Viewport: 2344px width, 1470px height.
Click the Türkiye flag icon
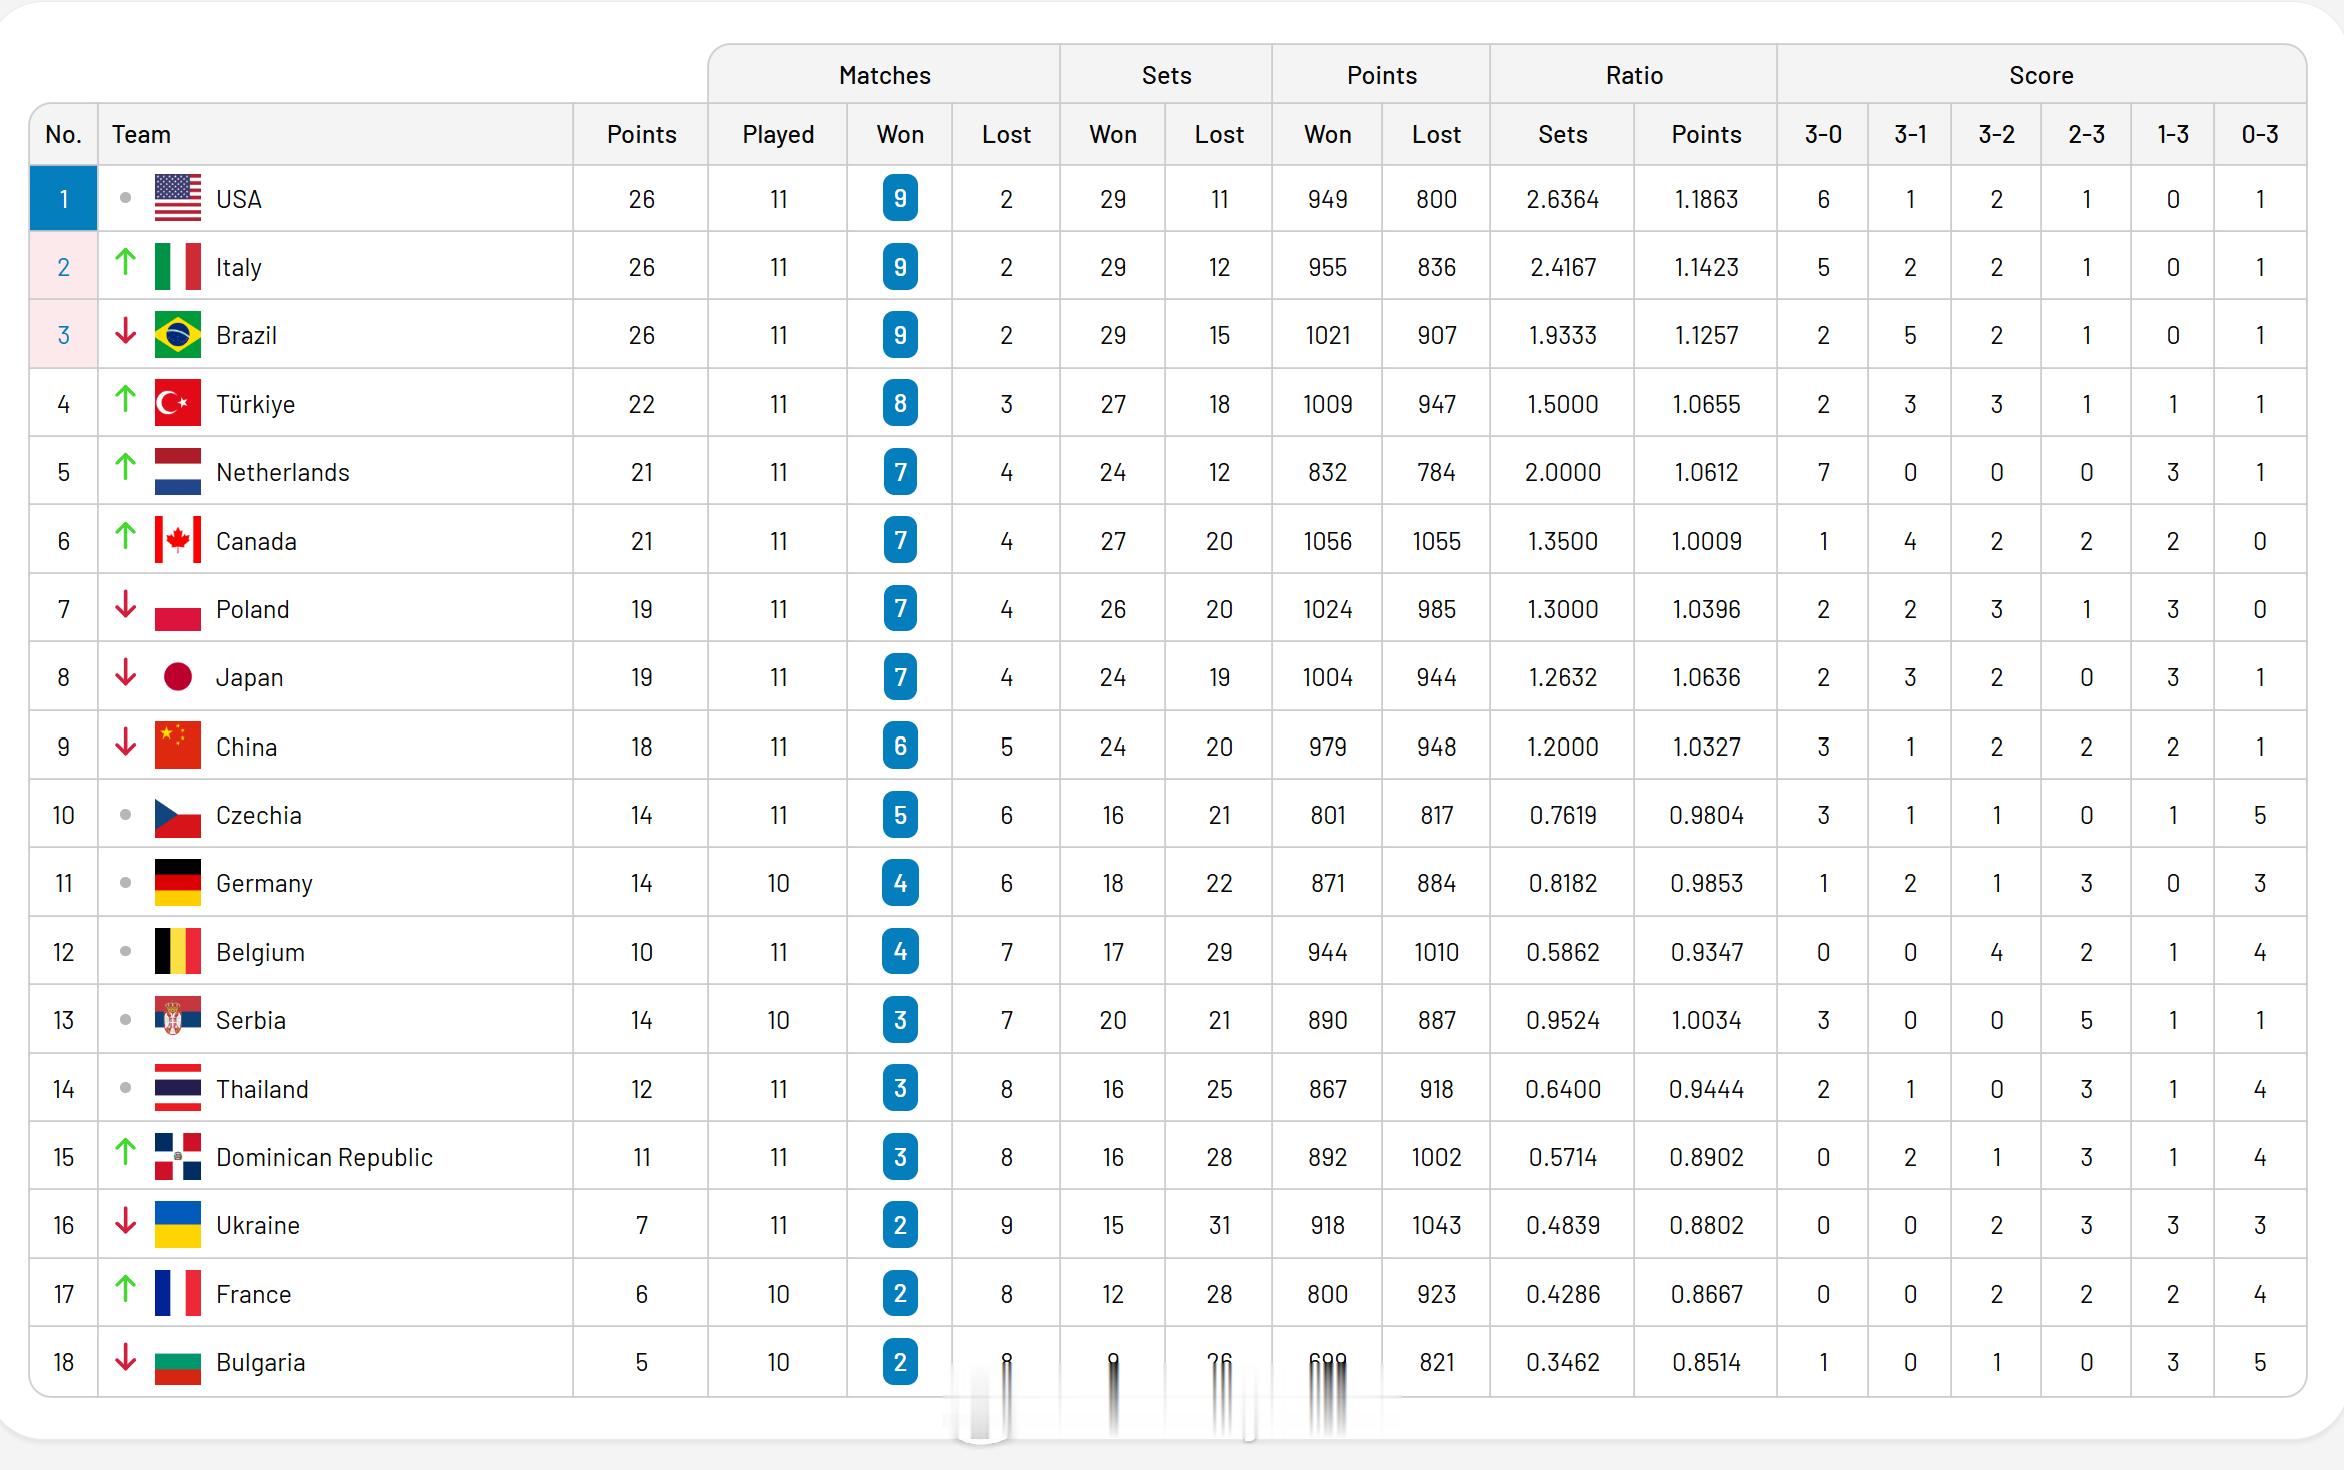point(178,403)
